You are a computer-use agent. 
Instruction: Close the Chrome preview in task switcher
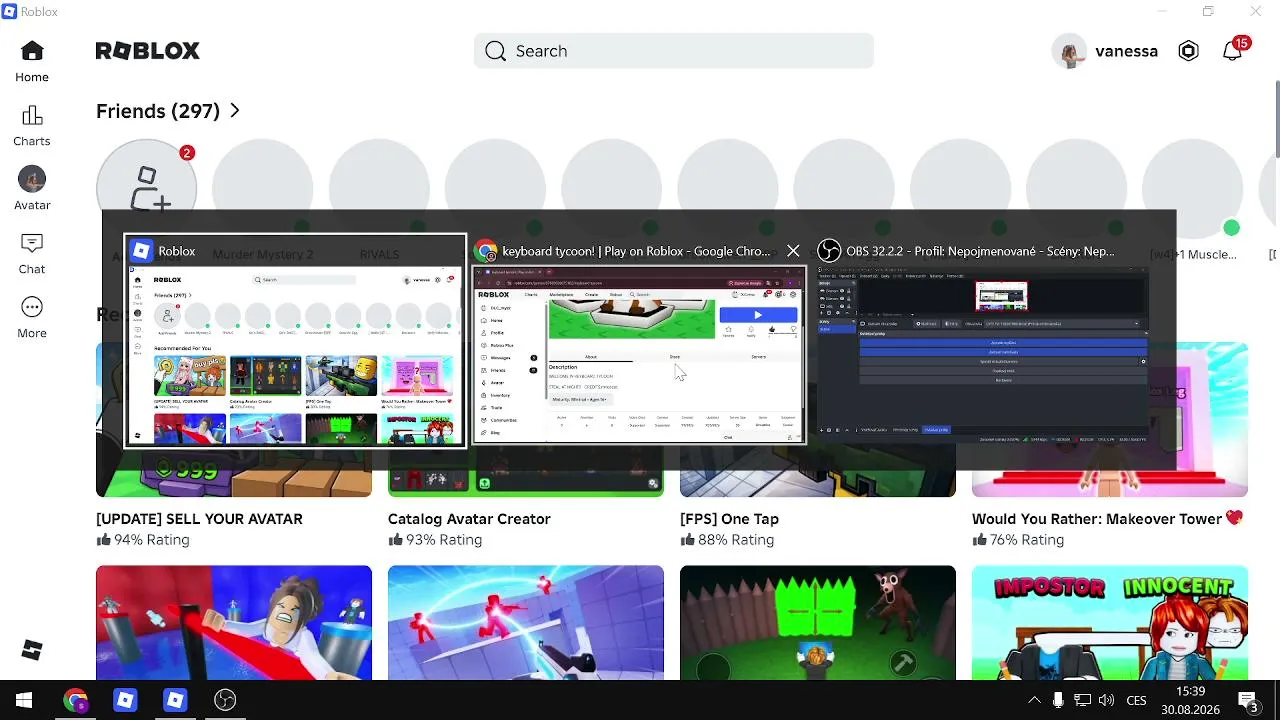point(793,251)
